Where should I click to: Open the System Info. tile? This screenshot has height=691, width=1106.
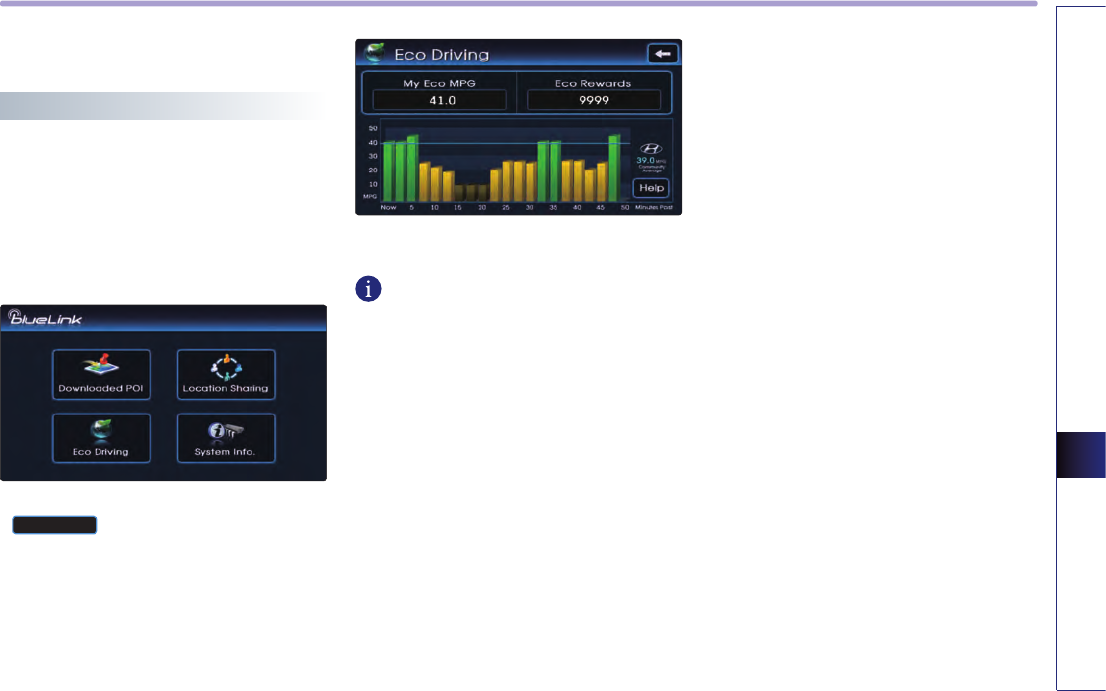click(x=226, y=438)
